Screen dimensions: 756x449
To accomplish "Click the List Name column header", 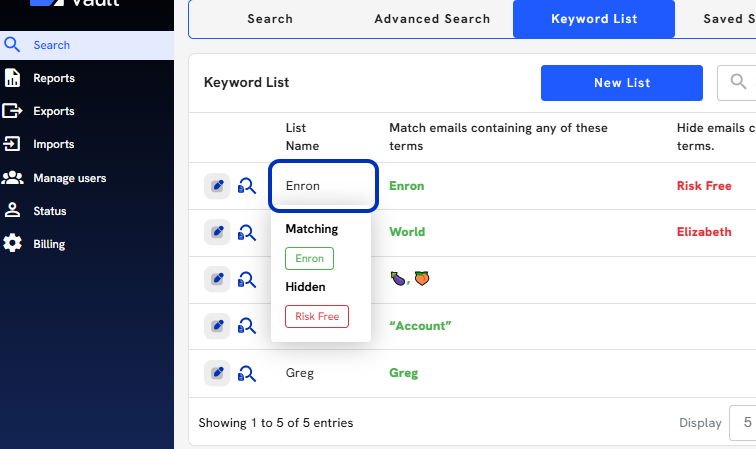I will coord(302,137).
